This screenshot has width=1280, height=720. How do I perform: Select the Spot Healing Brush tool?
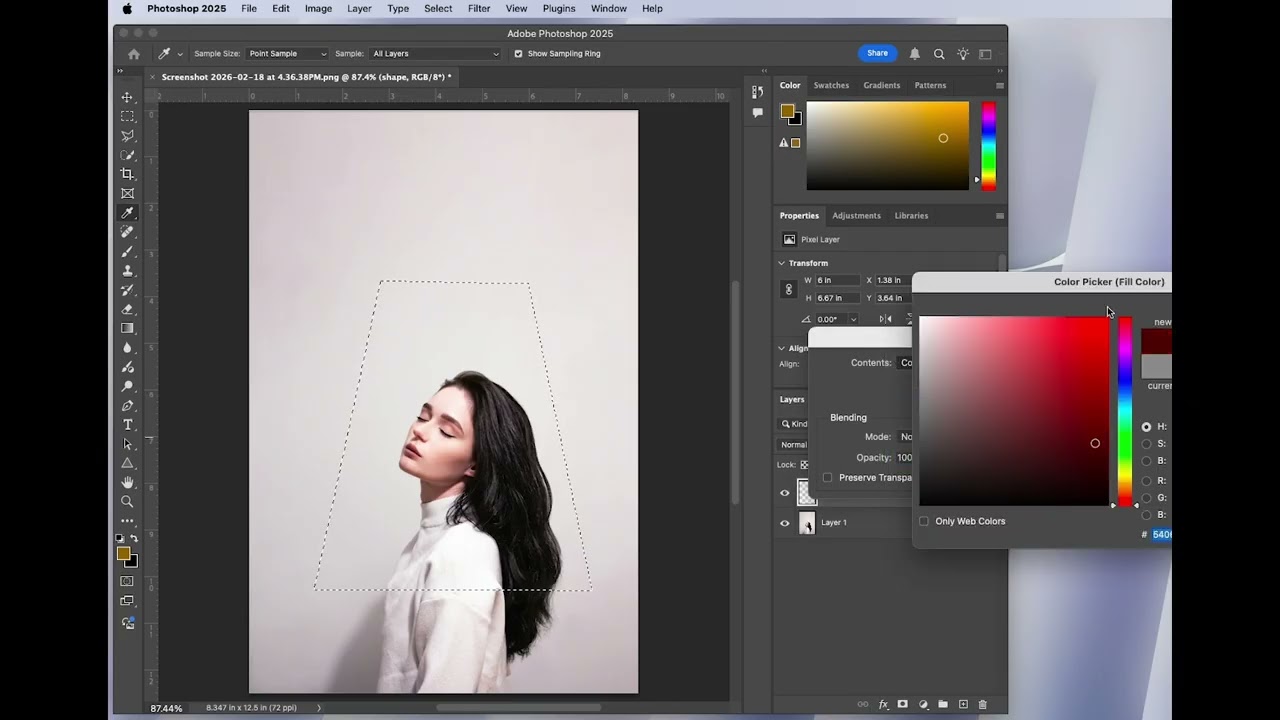(127, 232)
